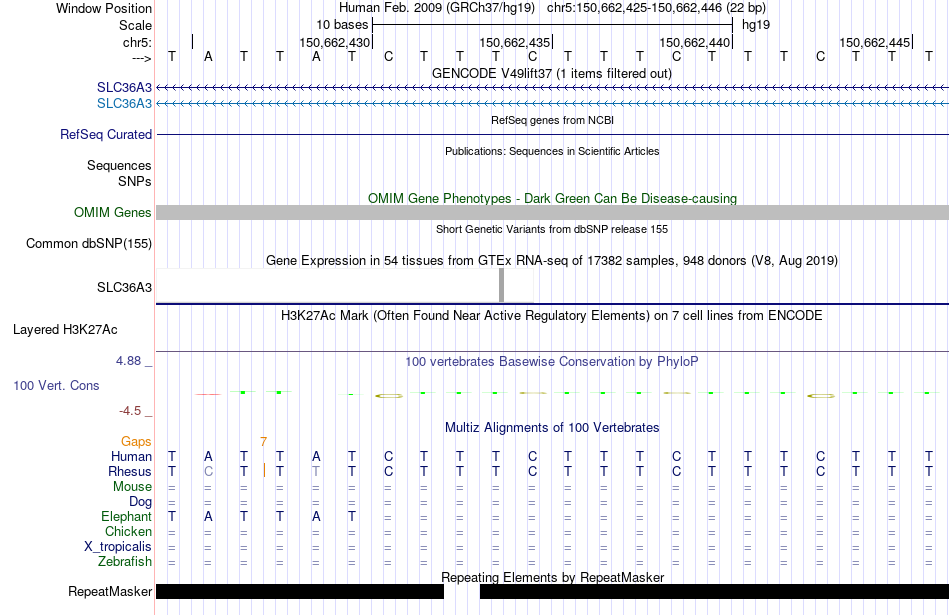The height and width of the screenshot is (615, 950).
Task: Click the red negative PhyloP bar
Action: [208, 394]
